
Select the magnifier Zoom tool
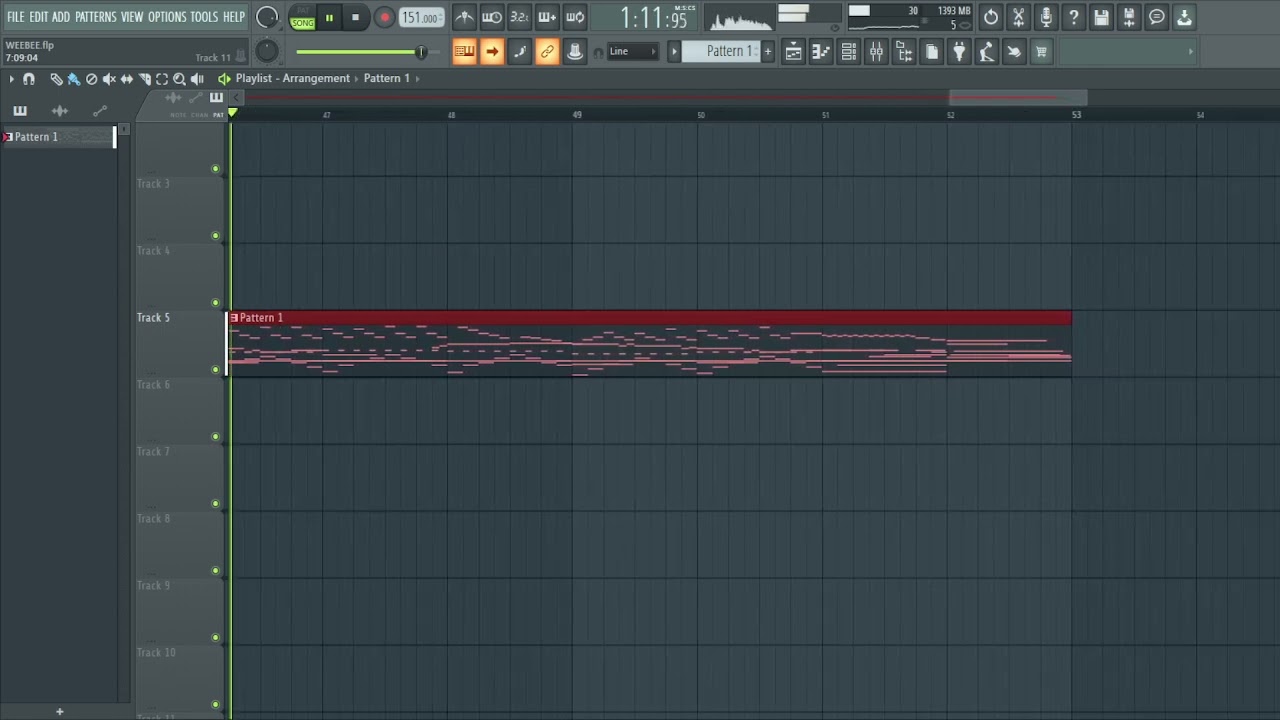180,79
